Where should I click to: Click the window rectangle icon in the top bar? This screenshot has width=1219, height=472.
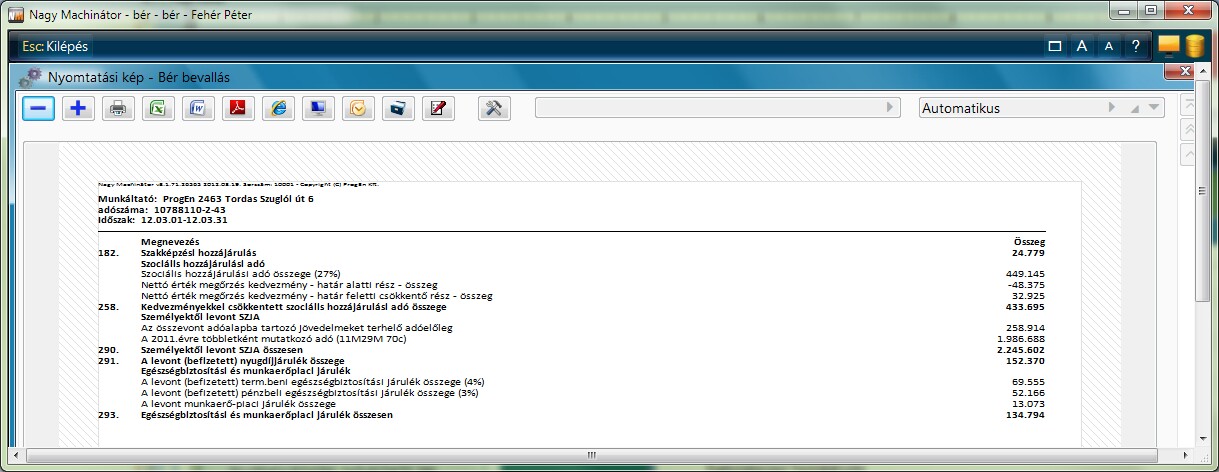point(1054,46)
